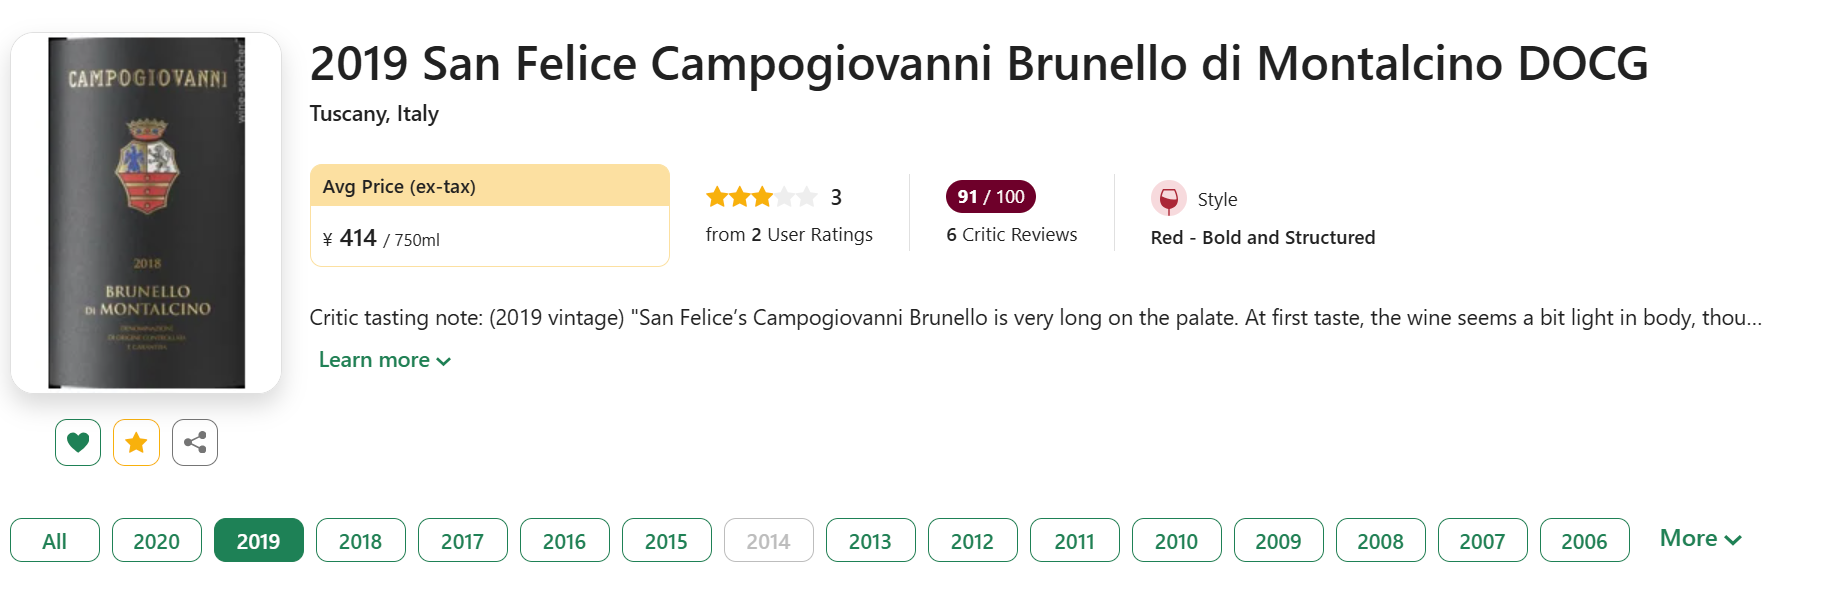1822x589 pixels.
Task: Click the user star rating stars
Action: tap(761, 197)
